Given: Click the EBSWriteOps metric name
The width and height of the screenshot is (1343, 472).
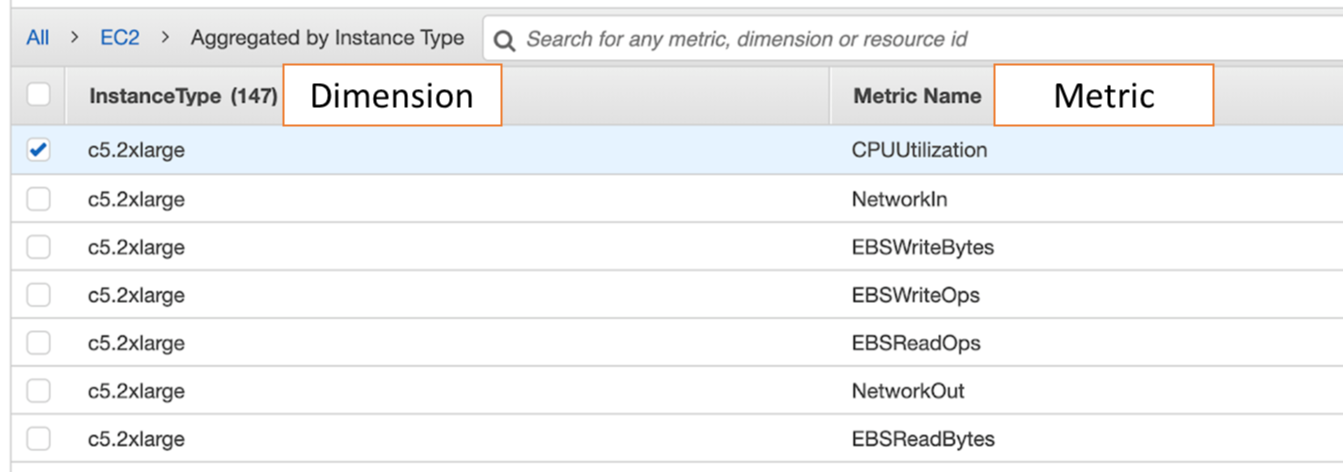Looking at the screenshot, I should (915, 295).
